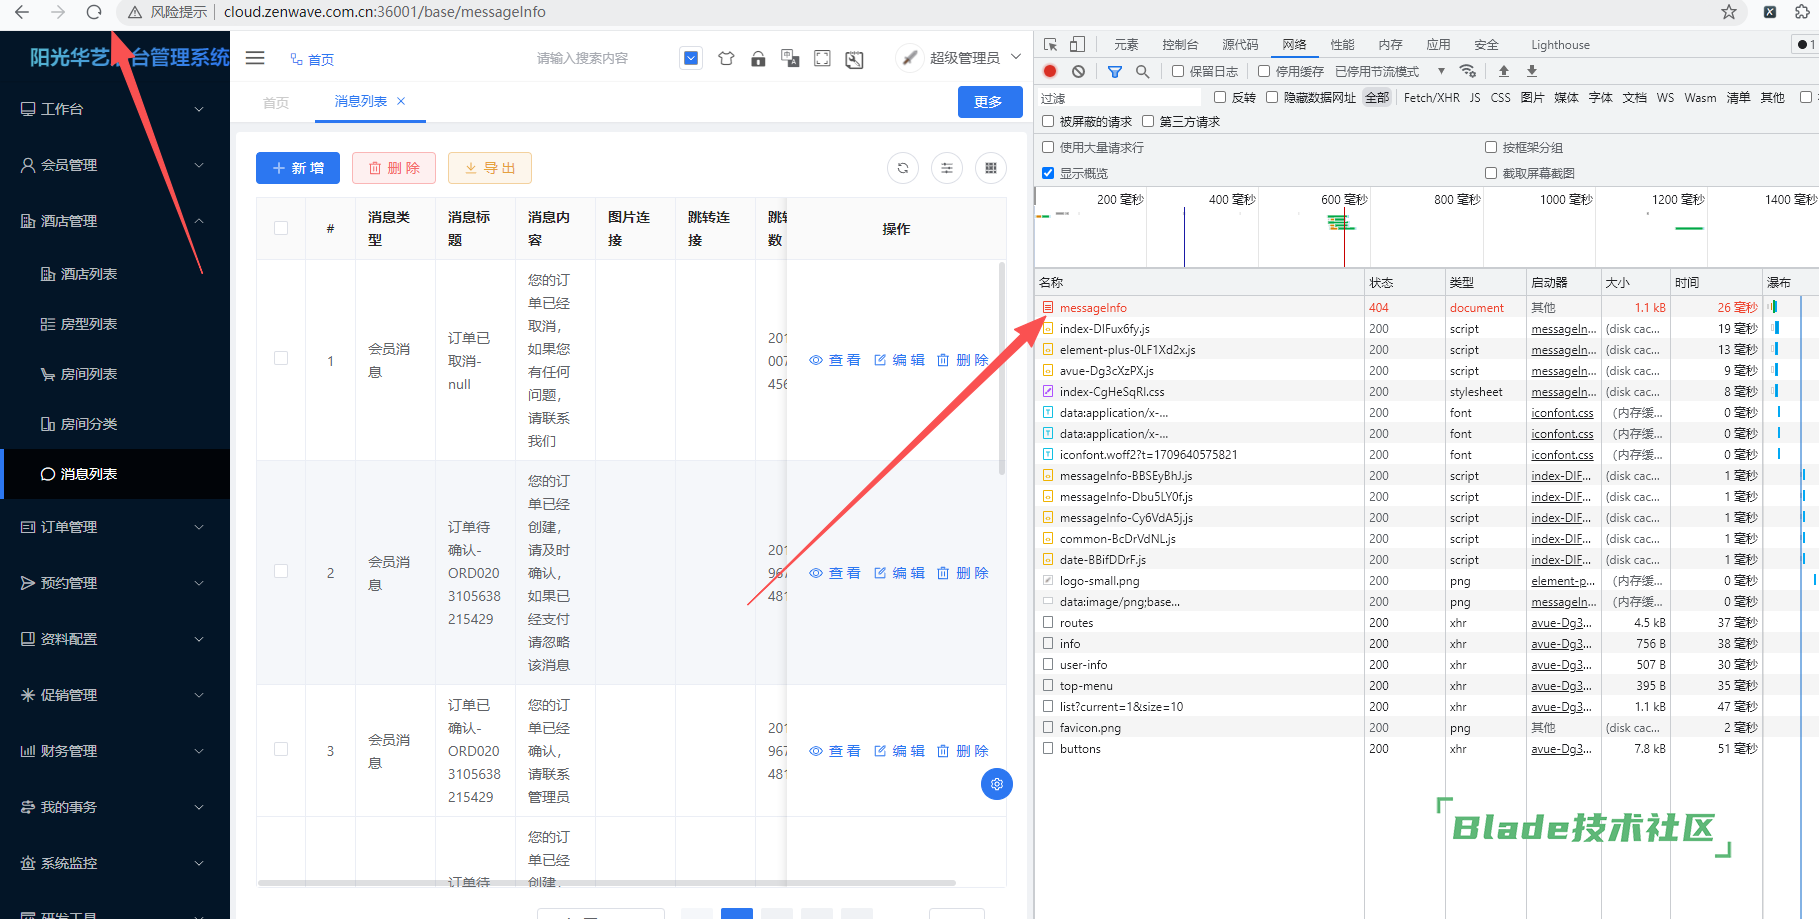Expand the 会员管理 sidebar menu
The image size is (1819, 919).
(114, 165)
